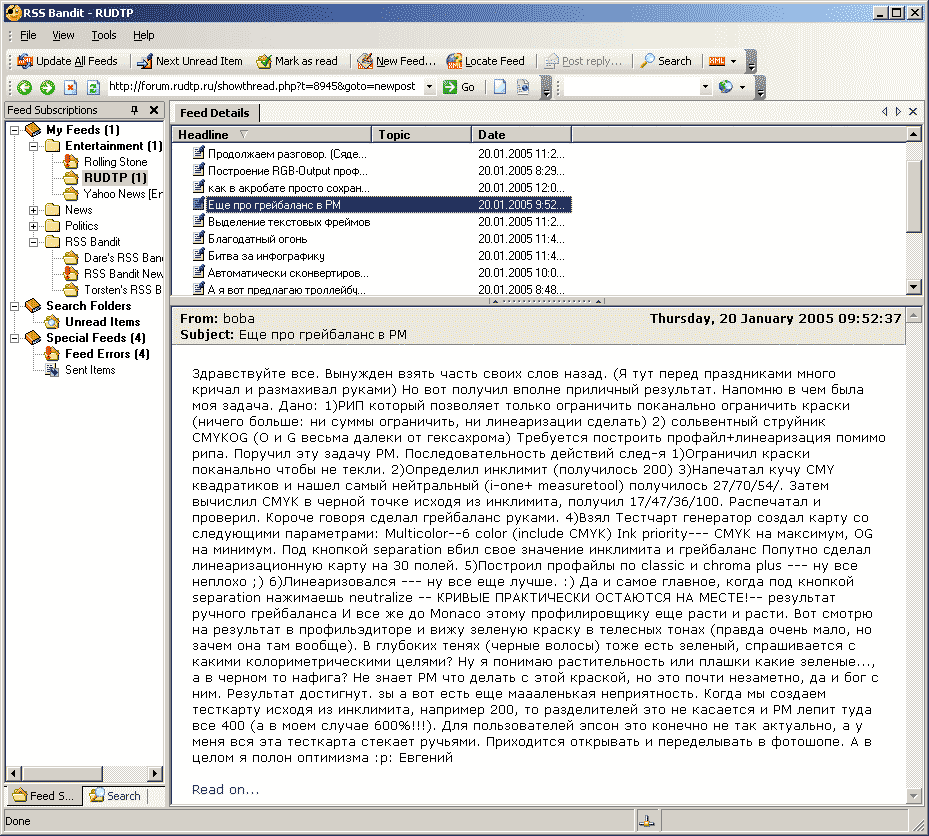The height and width of the screenshot is (836, 929).
Task: Sort list by Date column header
Action: click(x=521, y=134)
